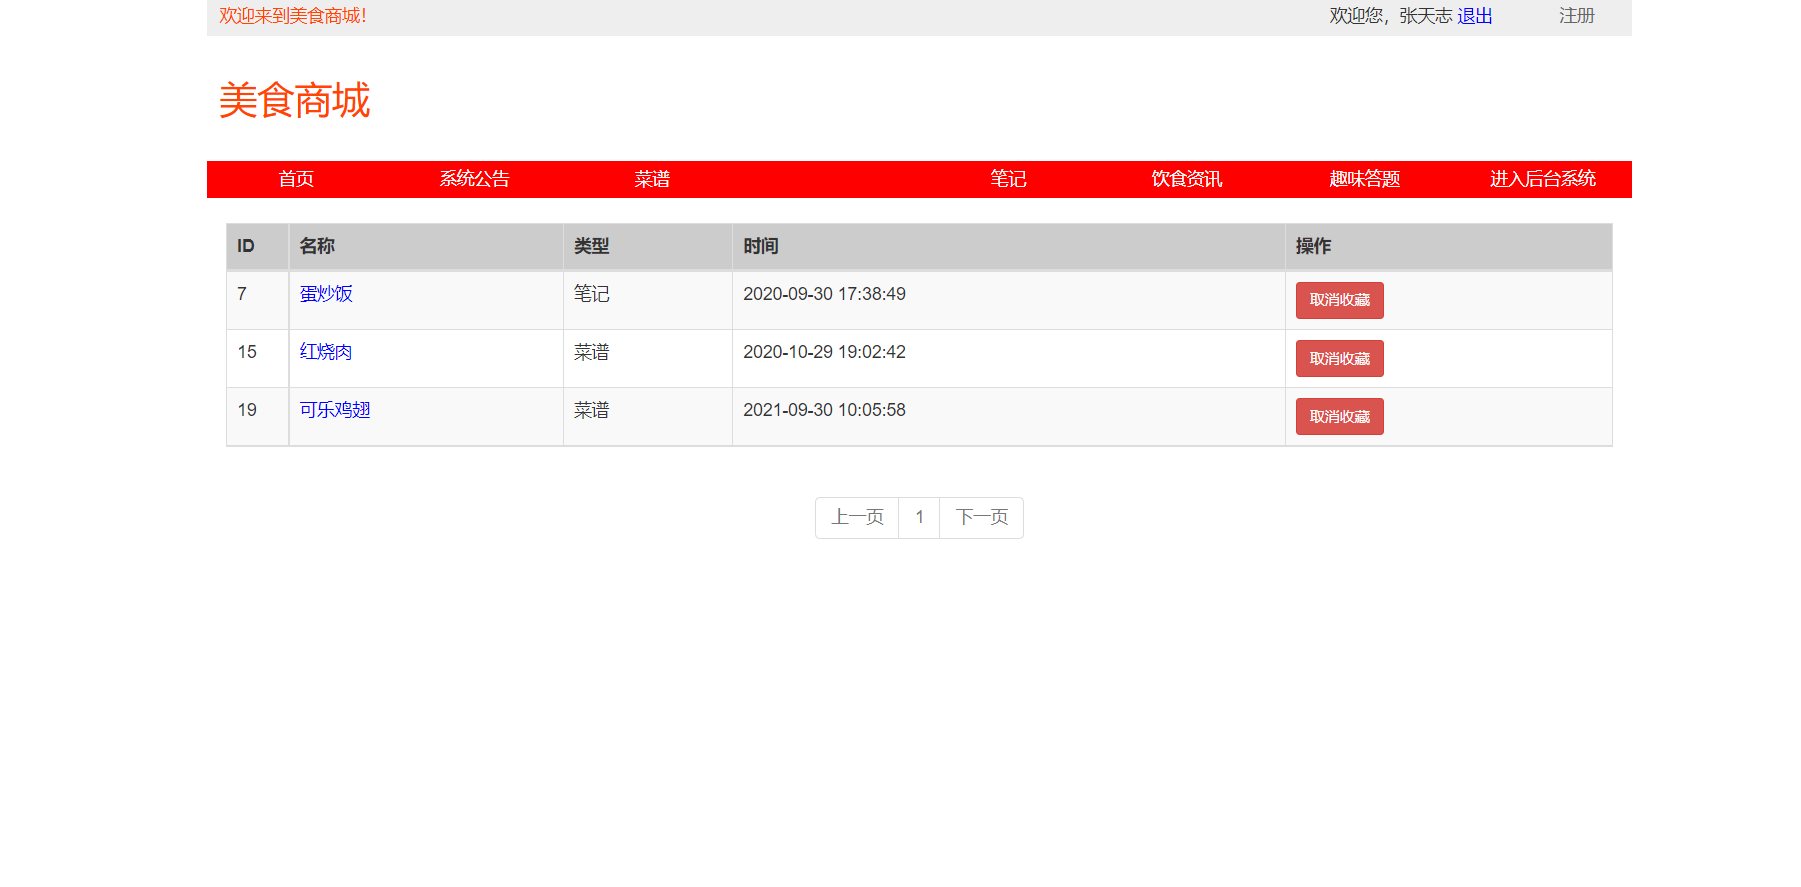Click 取消收藏 for 蛋炒饭 row
This screenshot has width=1801, height=887.
coord(1339,300)
